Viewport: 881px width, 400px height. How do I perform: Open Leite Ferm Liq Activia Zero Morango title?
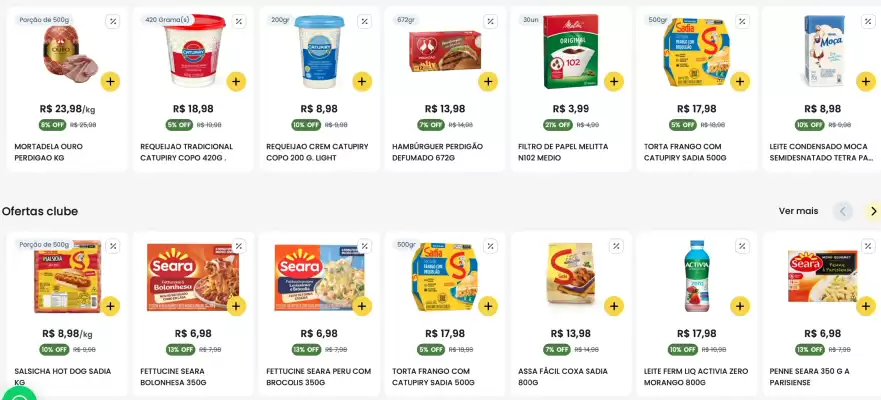pos(697,377)
